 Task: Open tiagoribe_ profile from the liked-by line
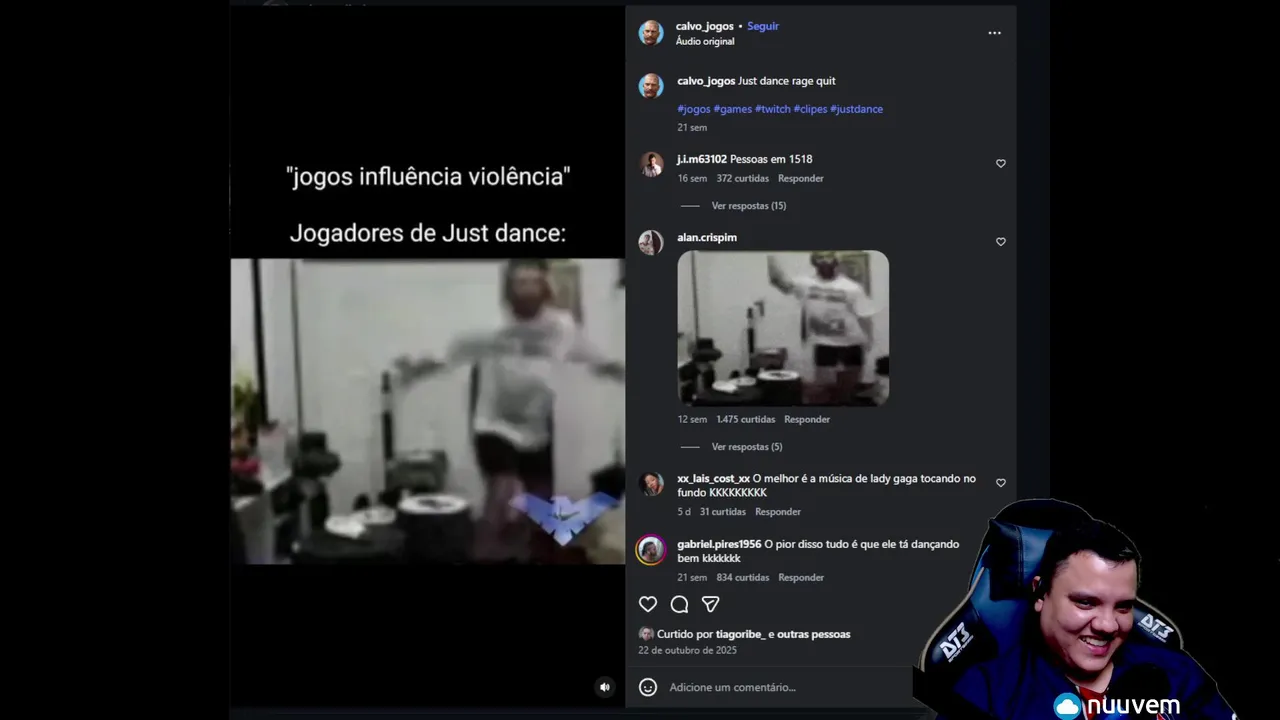point(741,634)
